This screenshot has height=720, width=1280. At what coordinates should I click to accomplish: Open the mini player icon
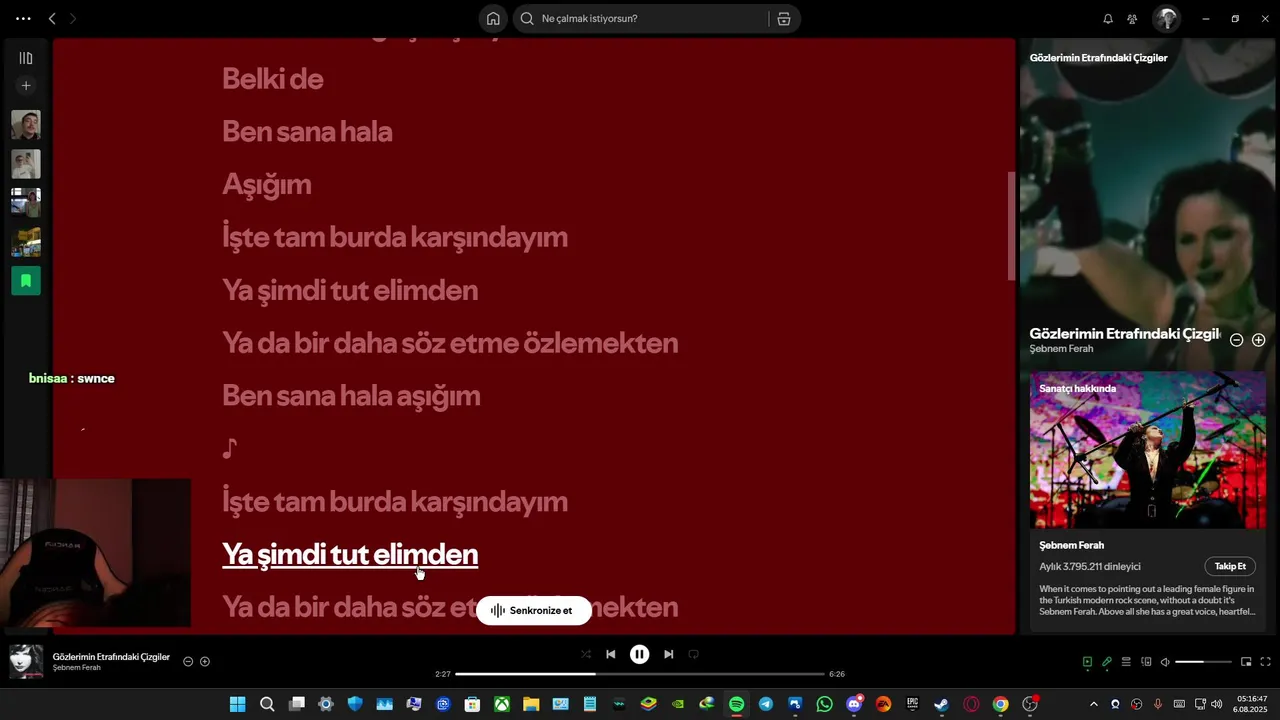tap(1246, 662)
